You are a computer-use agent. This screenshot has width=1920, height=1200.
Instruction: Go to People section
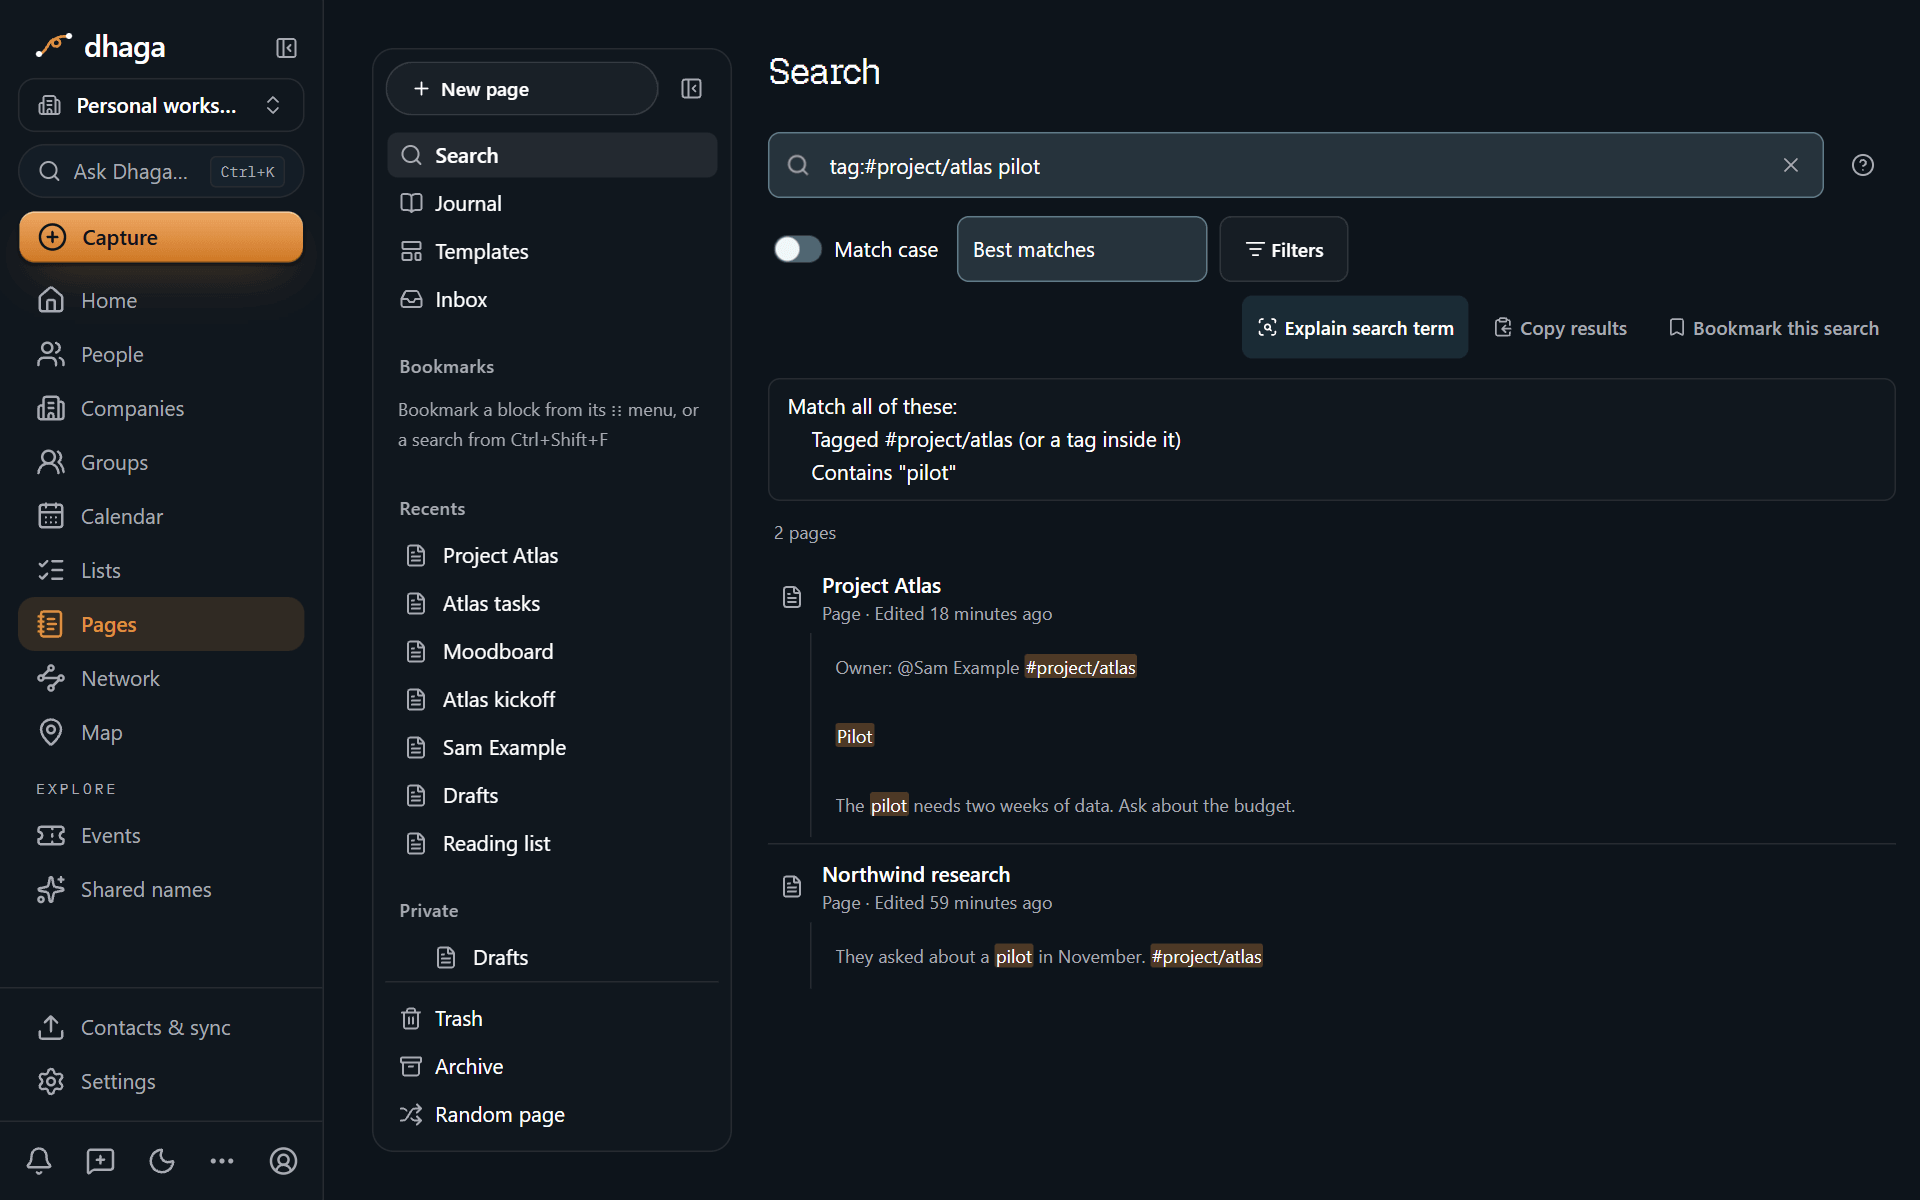tap(161, 354)
